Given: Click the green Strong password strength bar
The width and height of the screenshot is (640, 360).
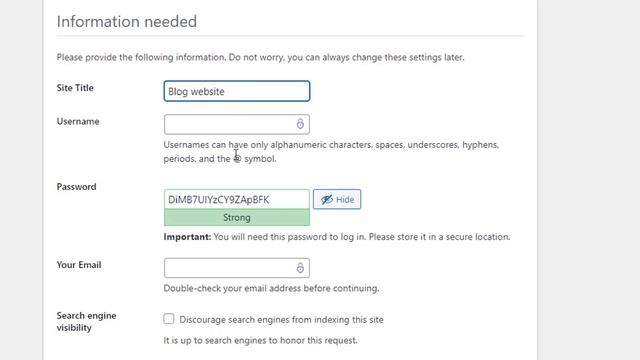Looking at the screenshot, I should 237,218.
